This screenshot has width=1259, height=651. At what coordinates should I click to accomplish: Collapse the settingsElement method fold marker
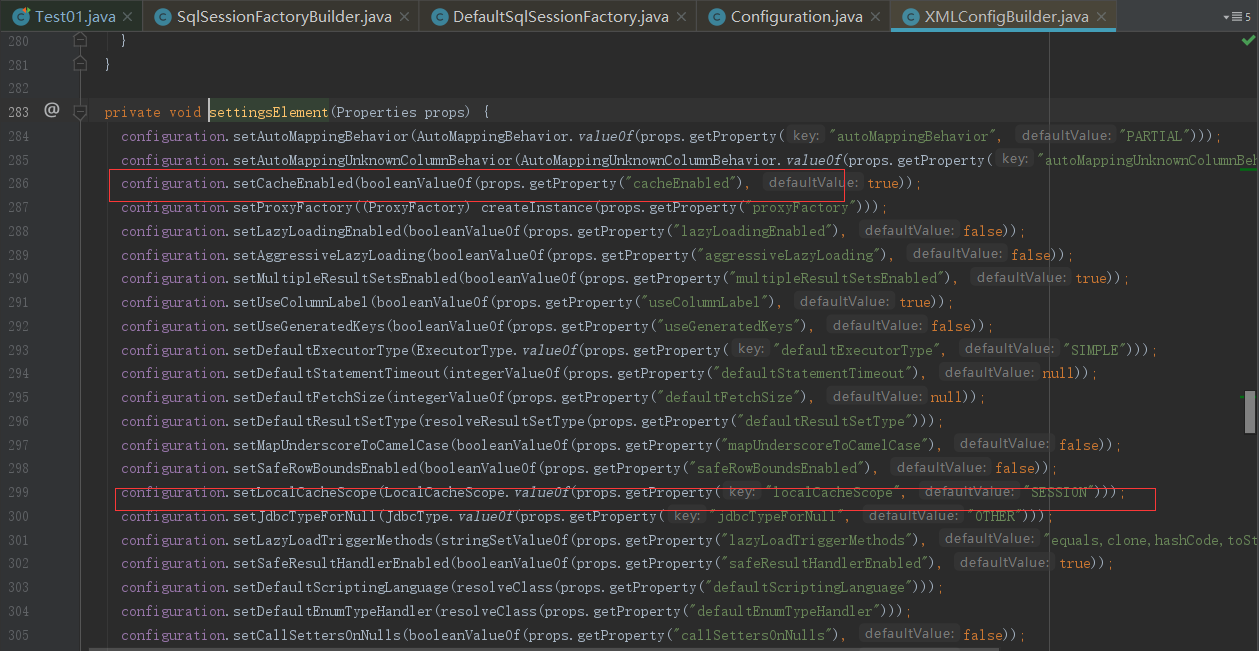coord(82,112)
